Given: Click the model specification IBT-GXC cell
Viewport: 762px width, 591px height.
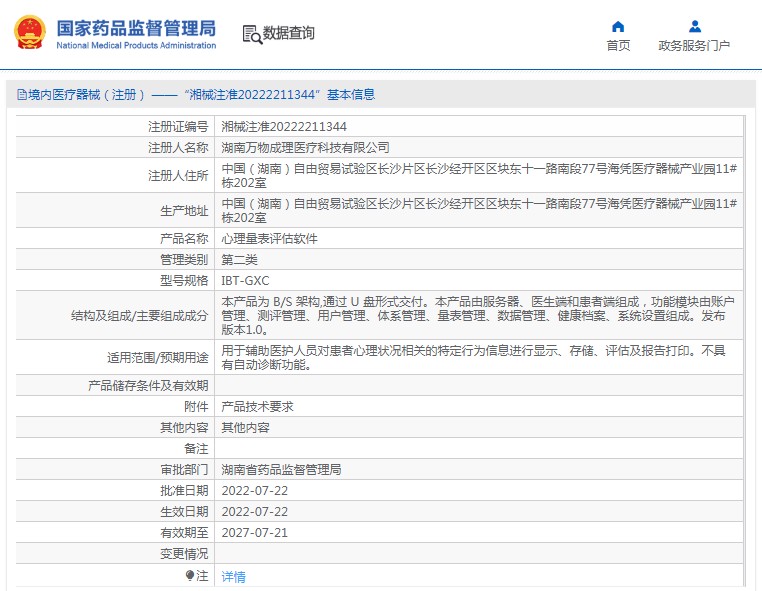Looking at the screenshot, I should [x=245, y=280].
